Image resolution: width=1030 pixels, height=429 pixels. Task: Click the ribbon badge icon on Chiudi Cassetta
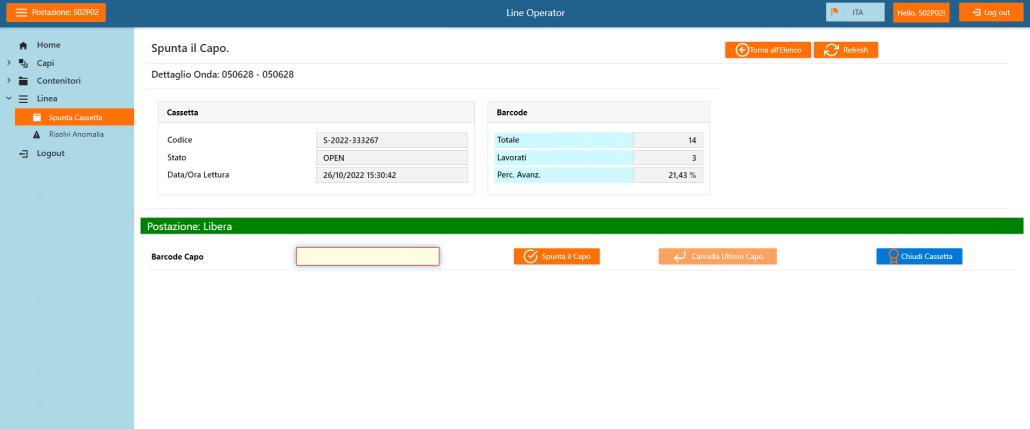(893, 256)
